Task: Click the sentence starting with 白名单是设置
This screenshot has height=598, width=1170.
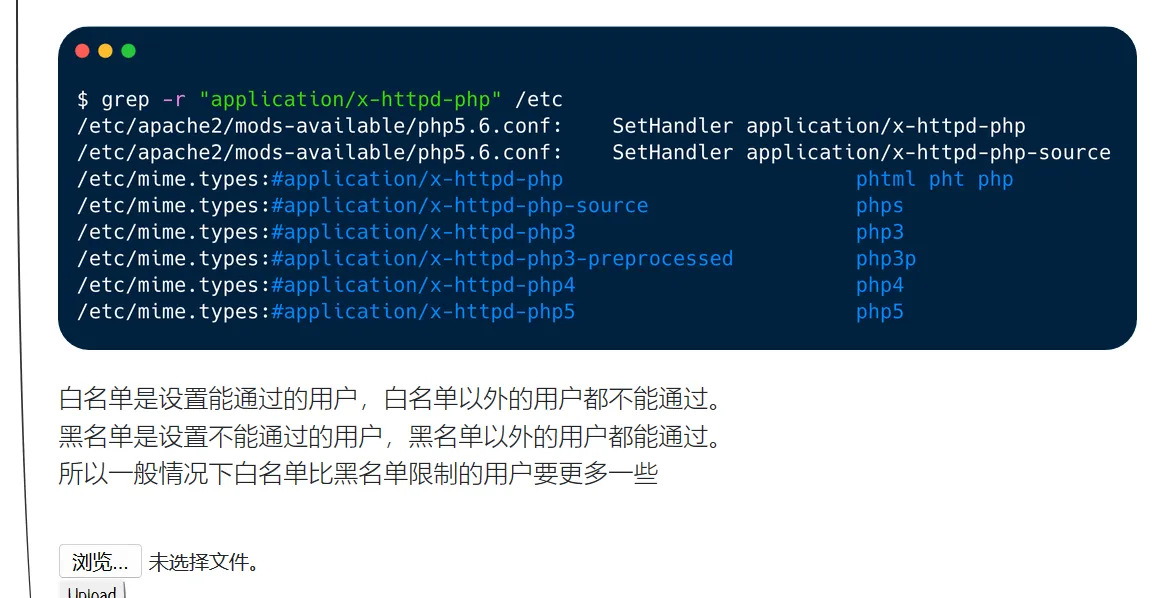Action: (x=390, y=400)
